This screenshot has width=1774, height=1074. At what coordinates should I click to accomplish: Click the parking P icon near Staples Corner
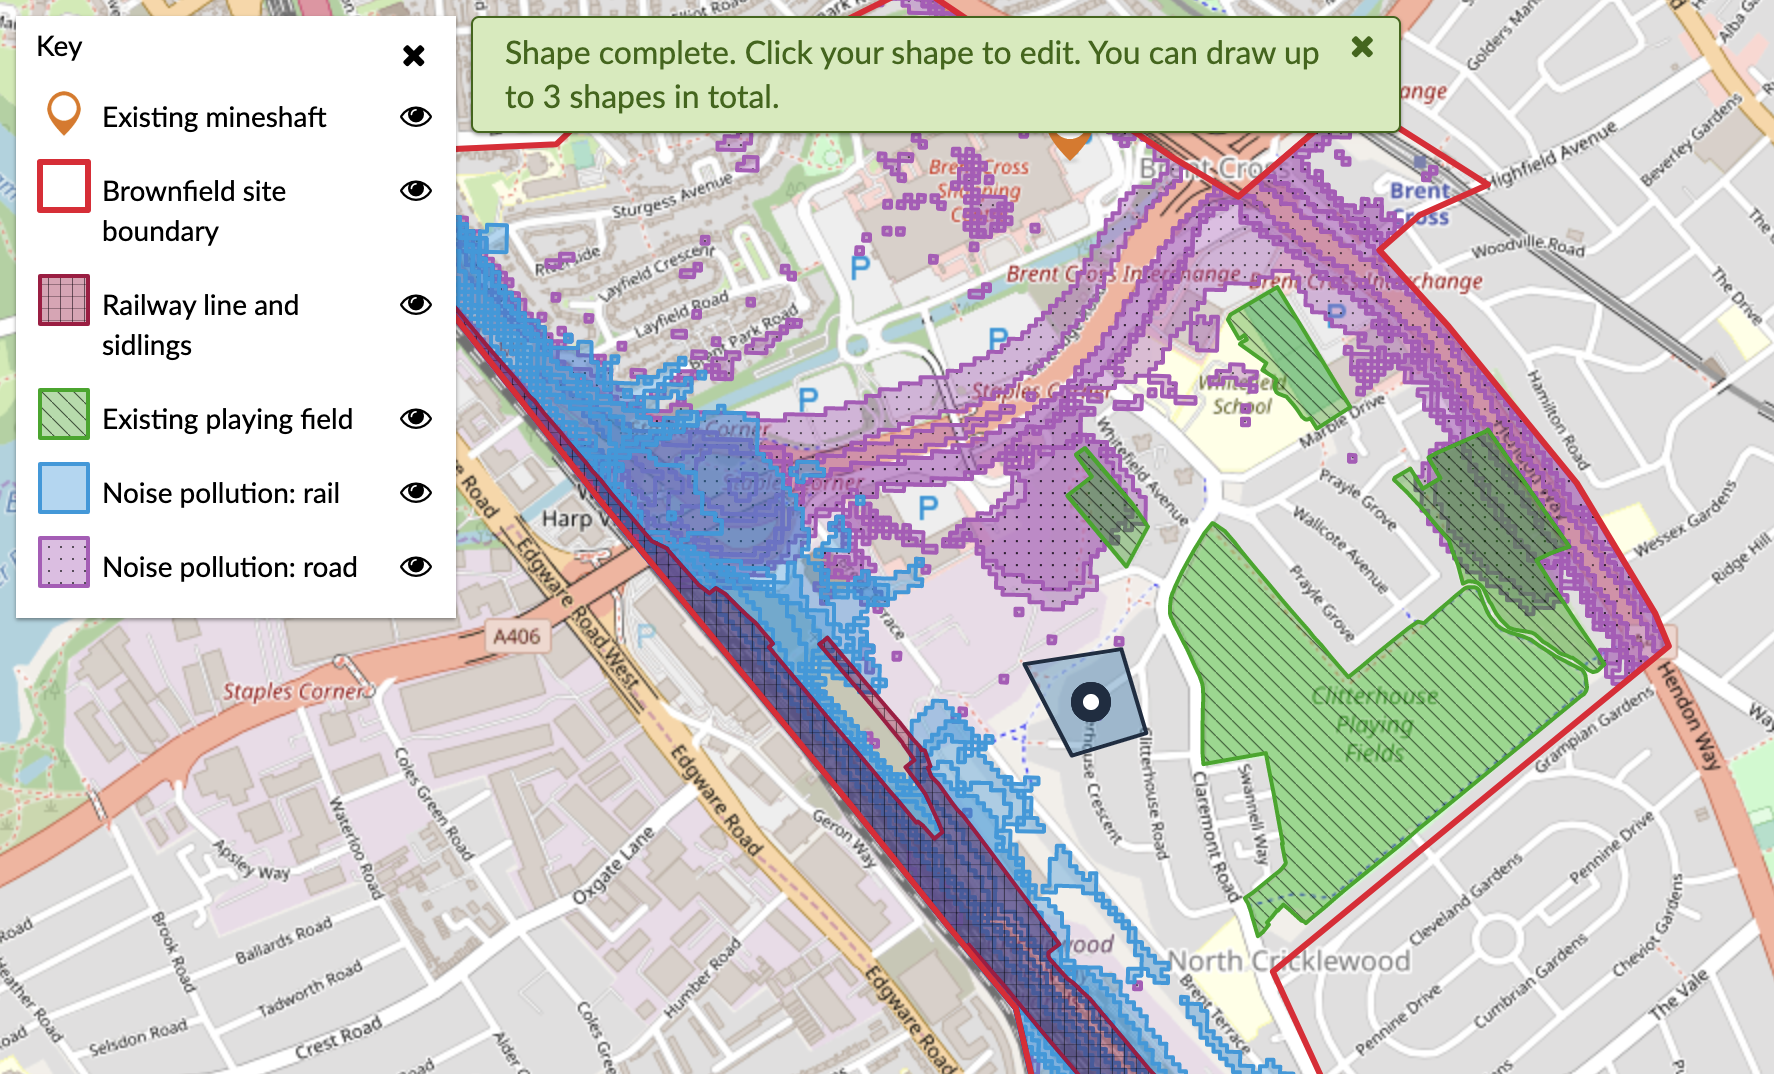tap(928, 508)
